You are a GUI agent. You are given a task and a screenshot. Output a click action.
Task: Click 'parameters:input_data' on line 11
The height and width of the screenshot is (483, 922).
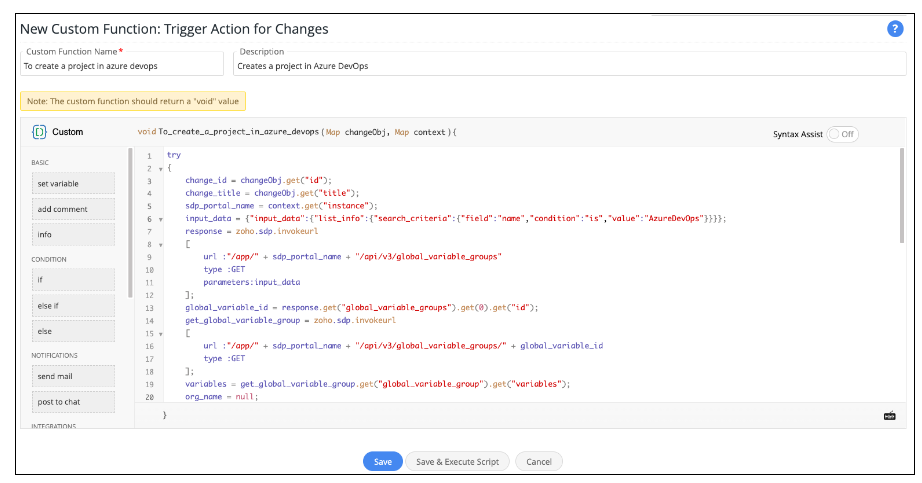pos(252,282)
